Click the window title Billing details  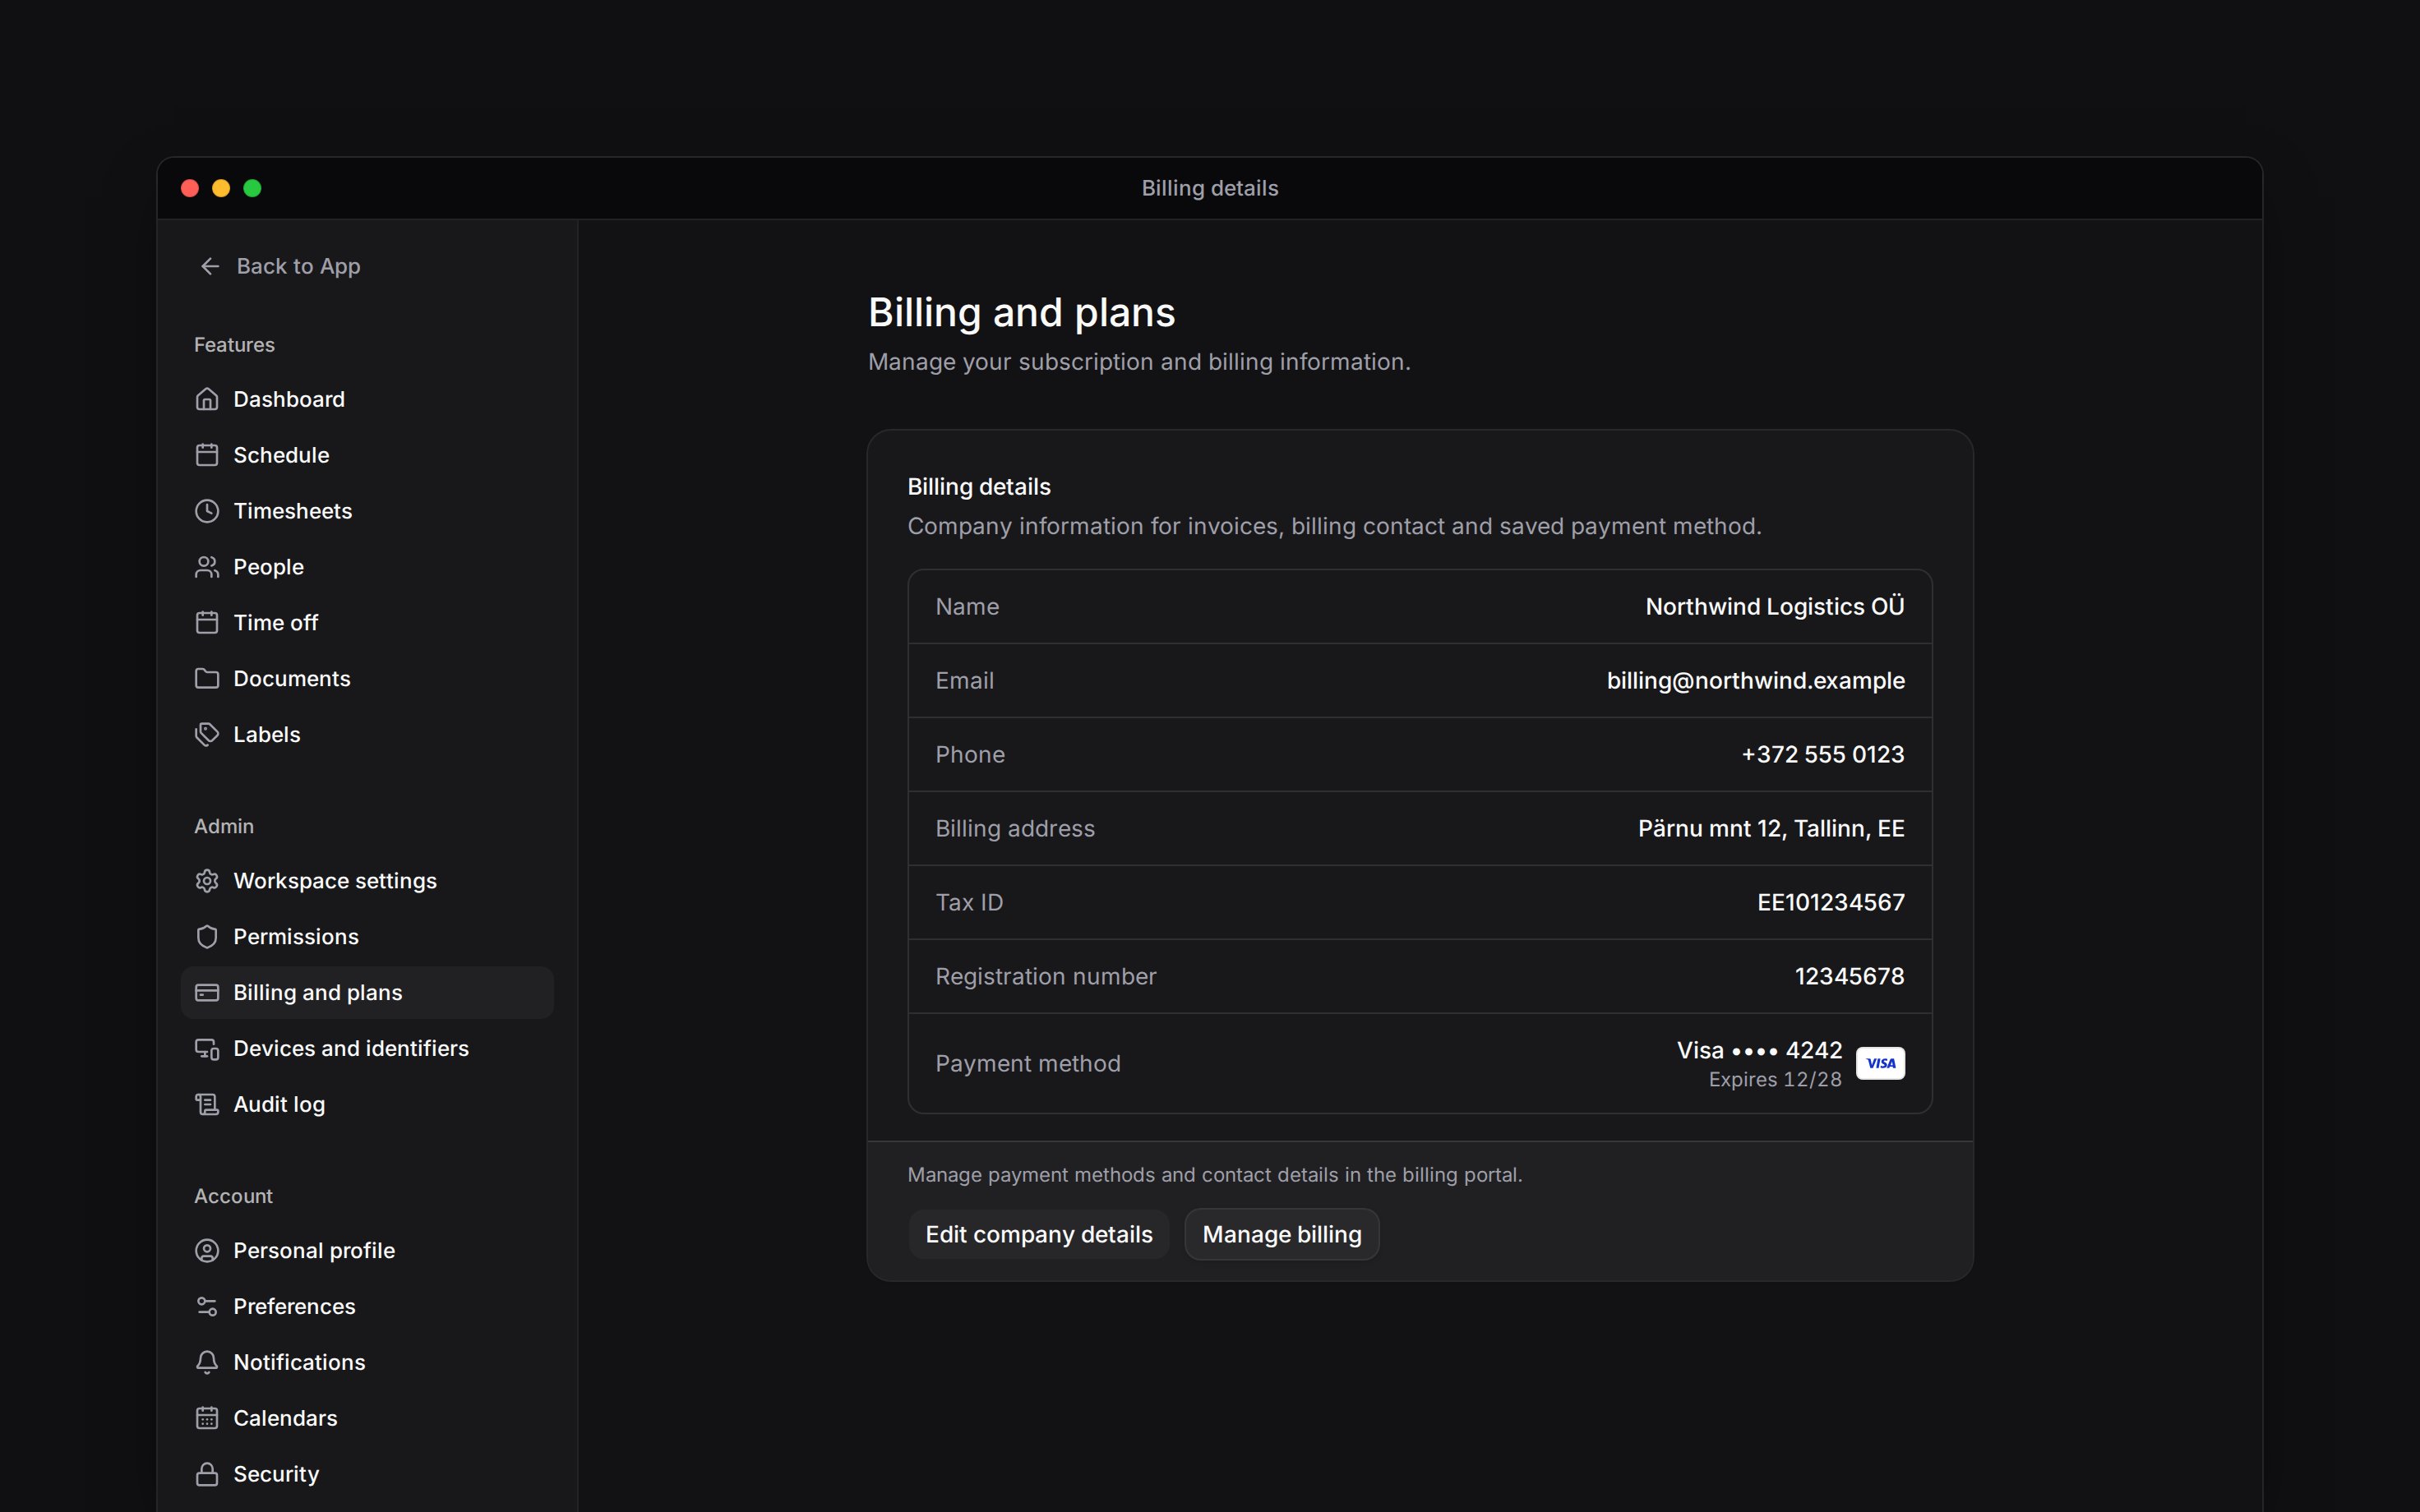point(1210,188)
